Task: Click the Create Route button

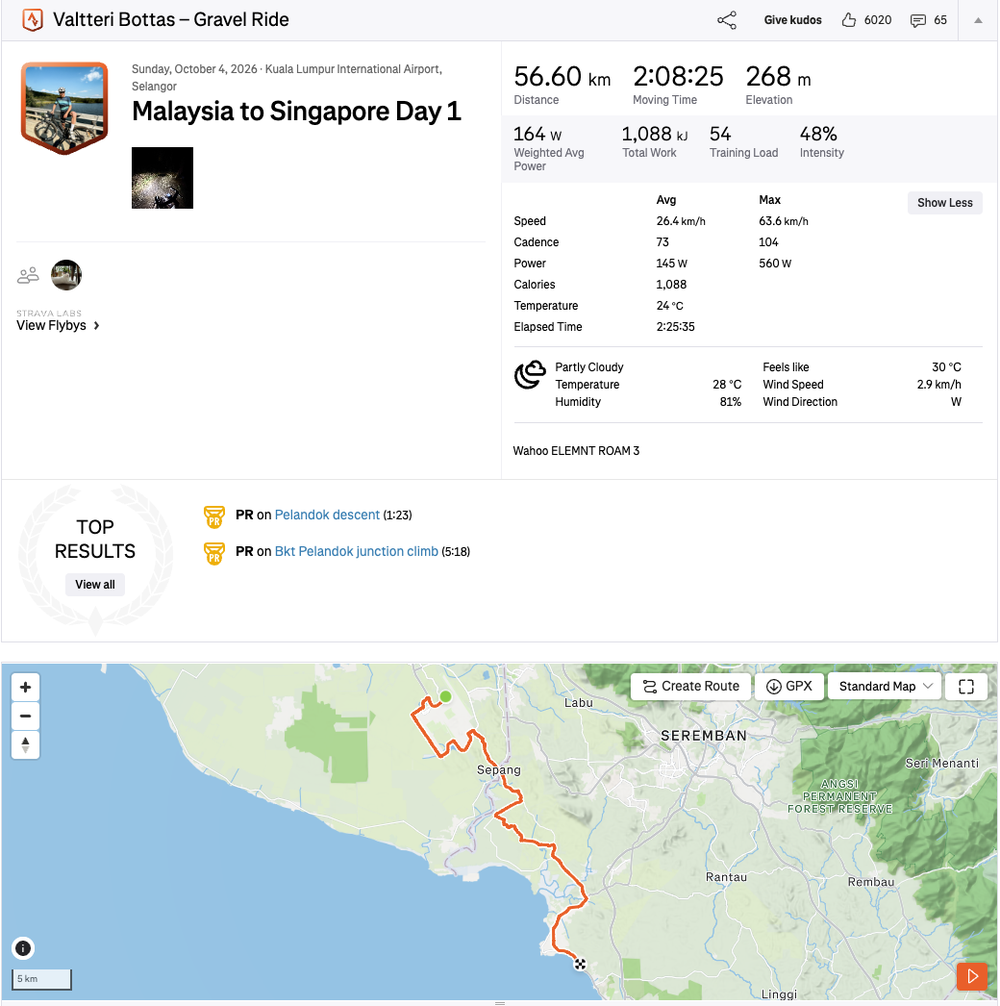Action: point(691,686)
